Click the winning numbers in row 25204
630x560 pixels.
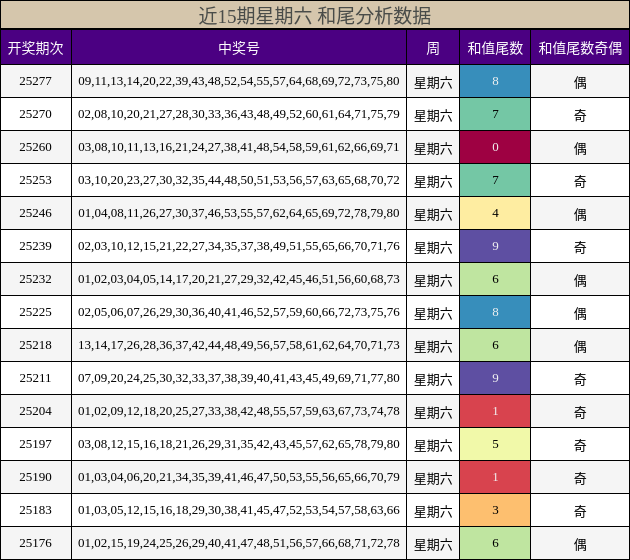[x=239, y=411]
